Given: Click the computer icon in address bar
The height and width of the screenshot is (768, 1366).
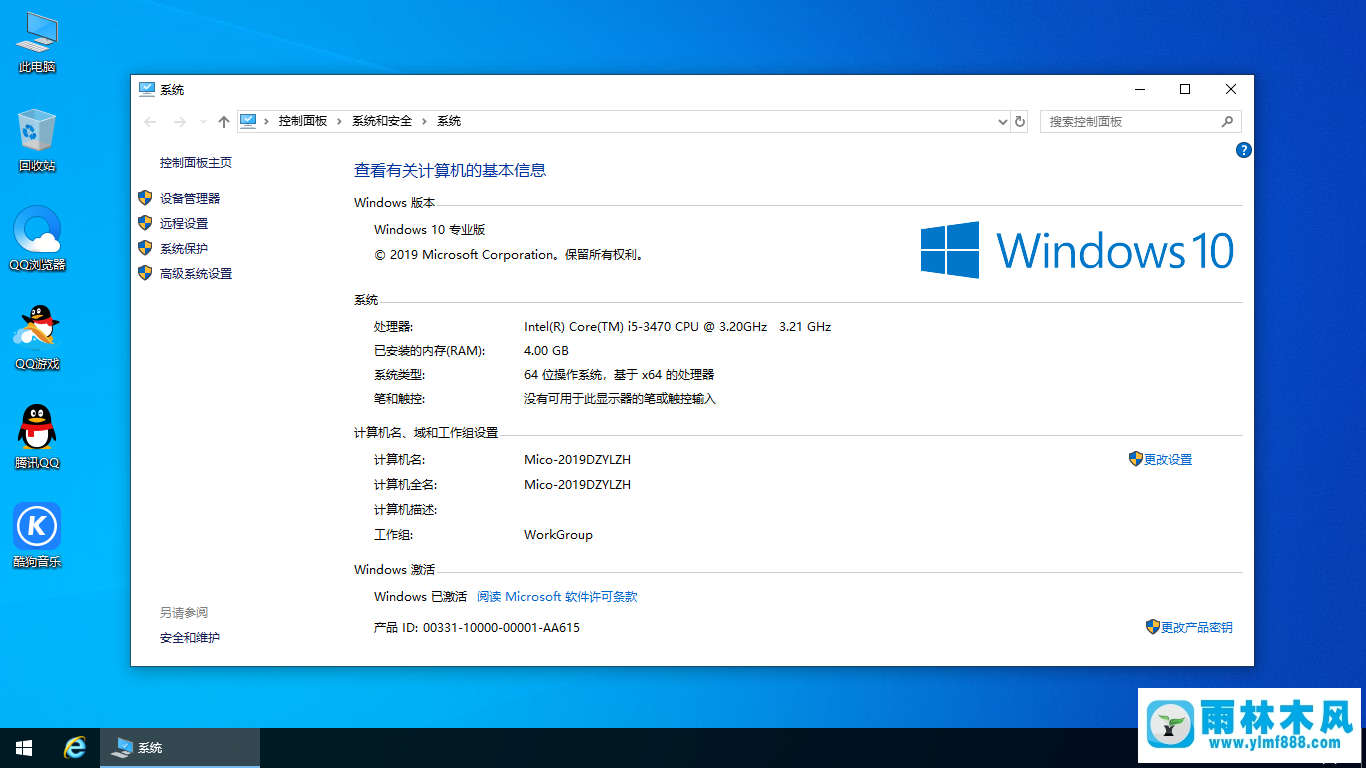Looking at the screenshot, I should click(248, 121).
